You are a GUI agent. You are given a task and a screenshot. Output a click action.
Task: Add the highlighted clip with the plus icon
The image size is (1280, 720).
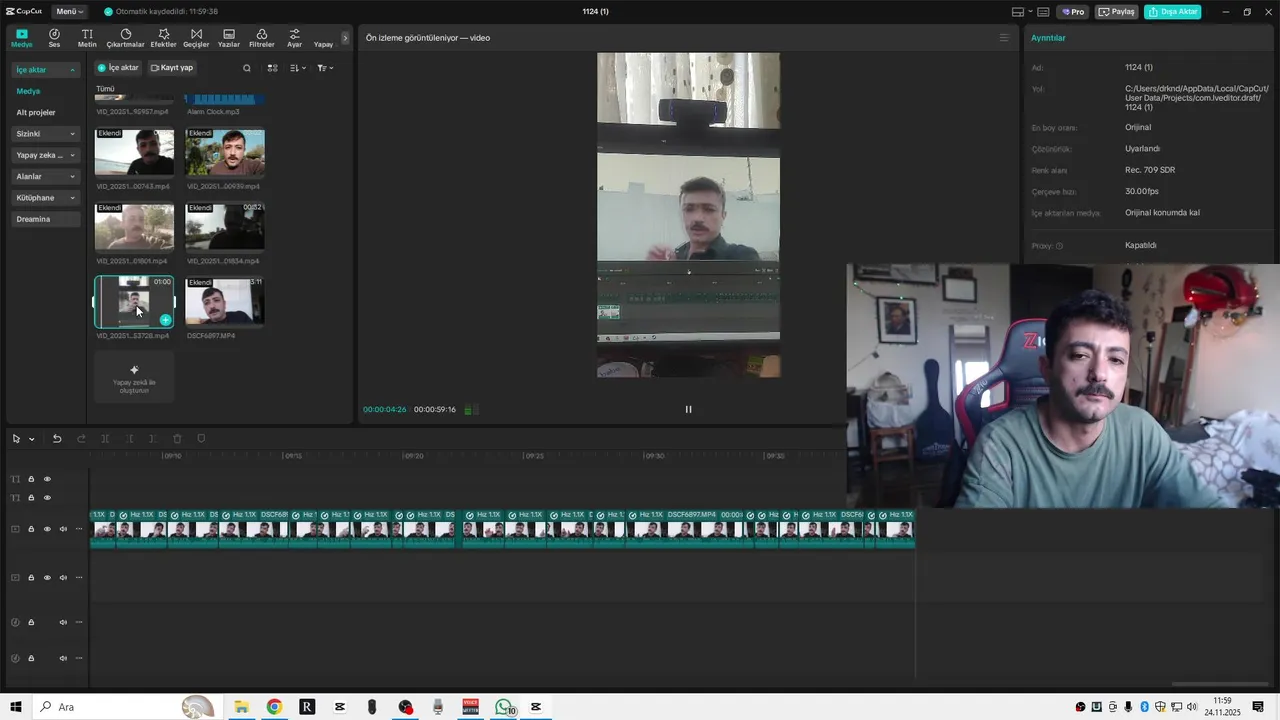click(x=165, y=320)
